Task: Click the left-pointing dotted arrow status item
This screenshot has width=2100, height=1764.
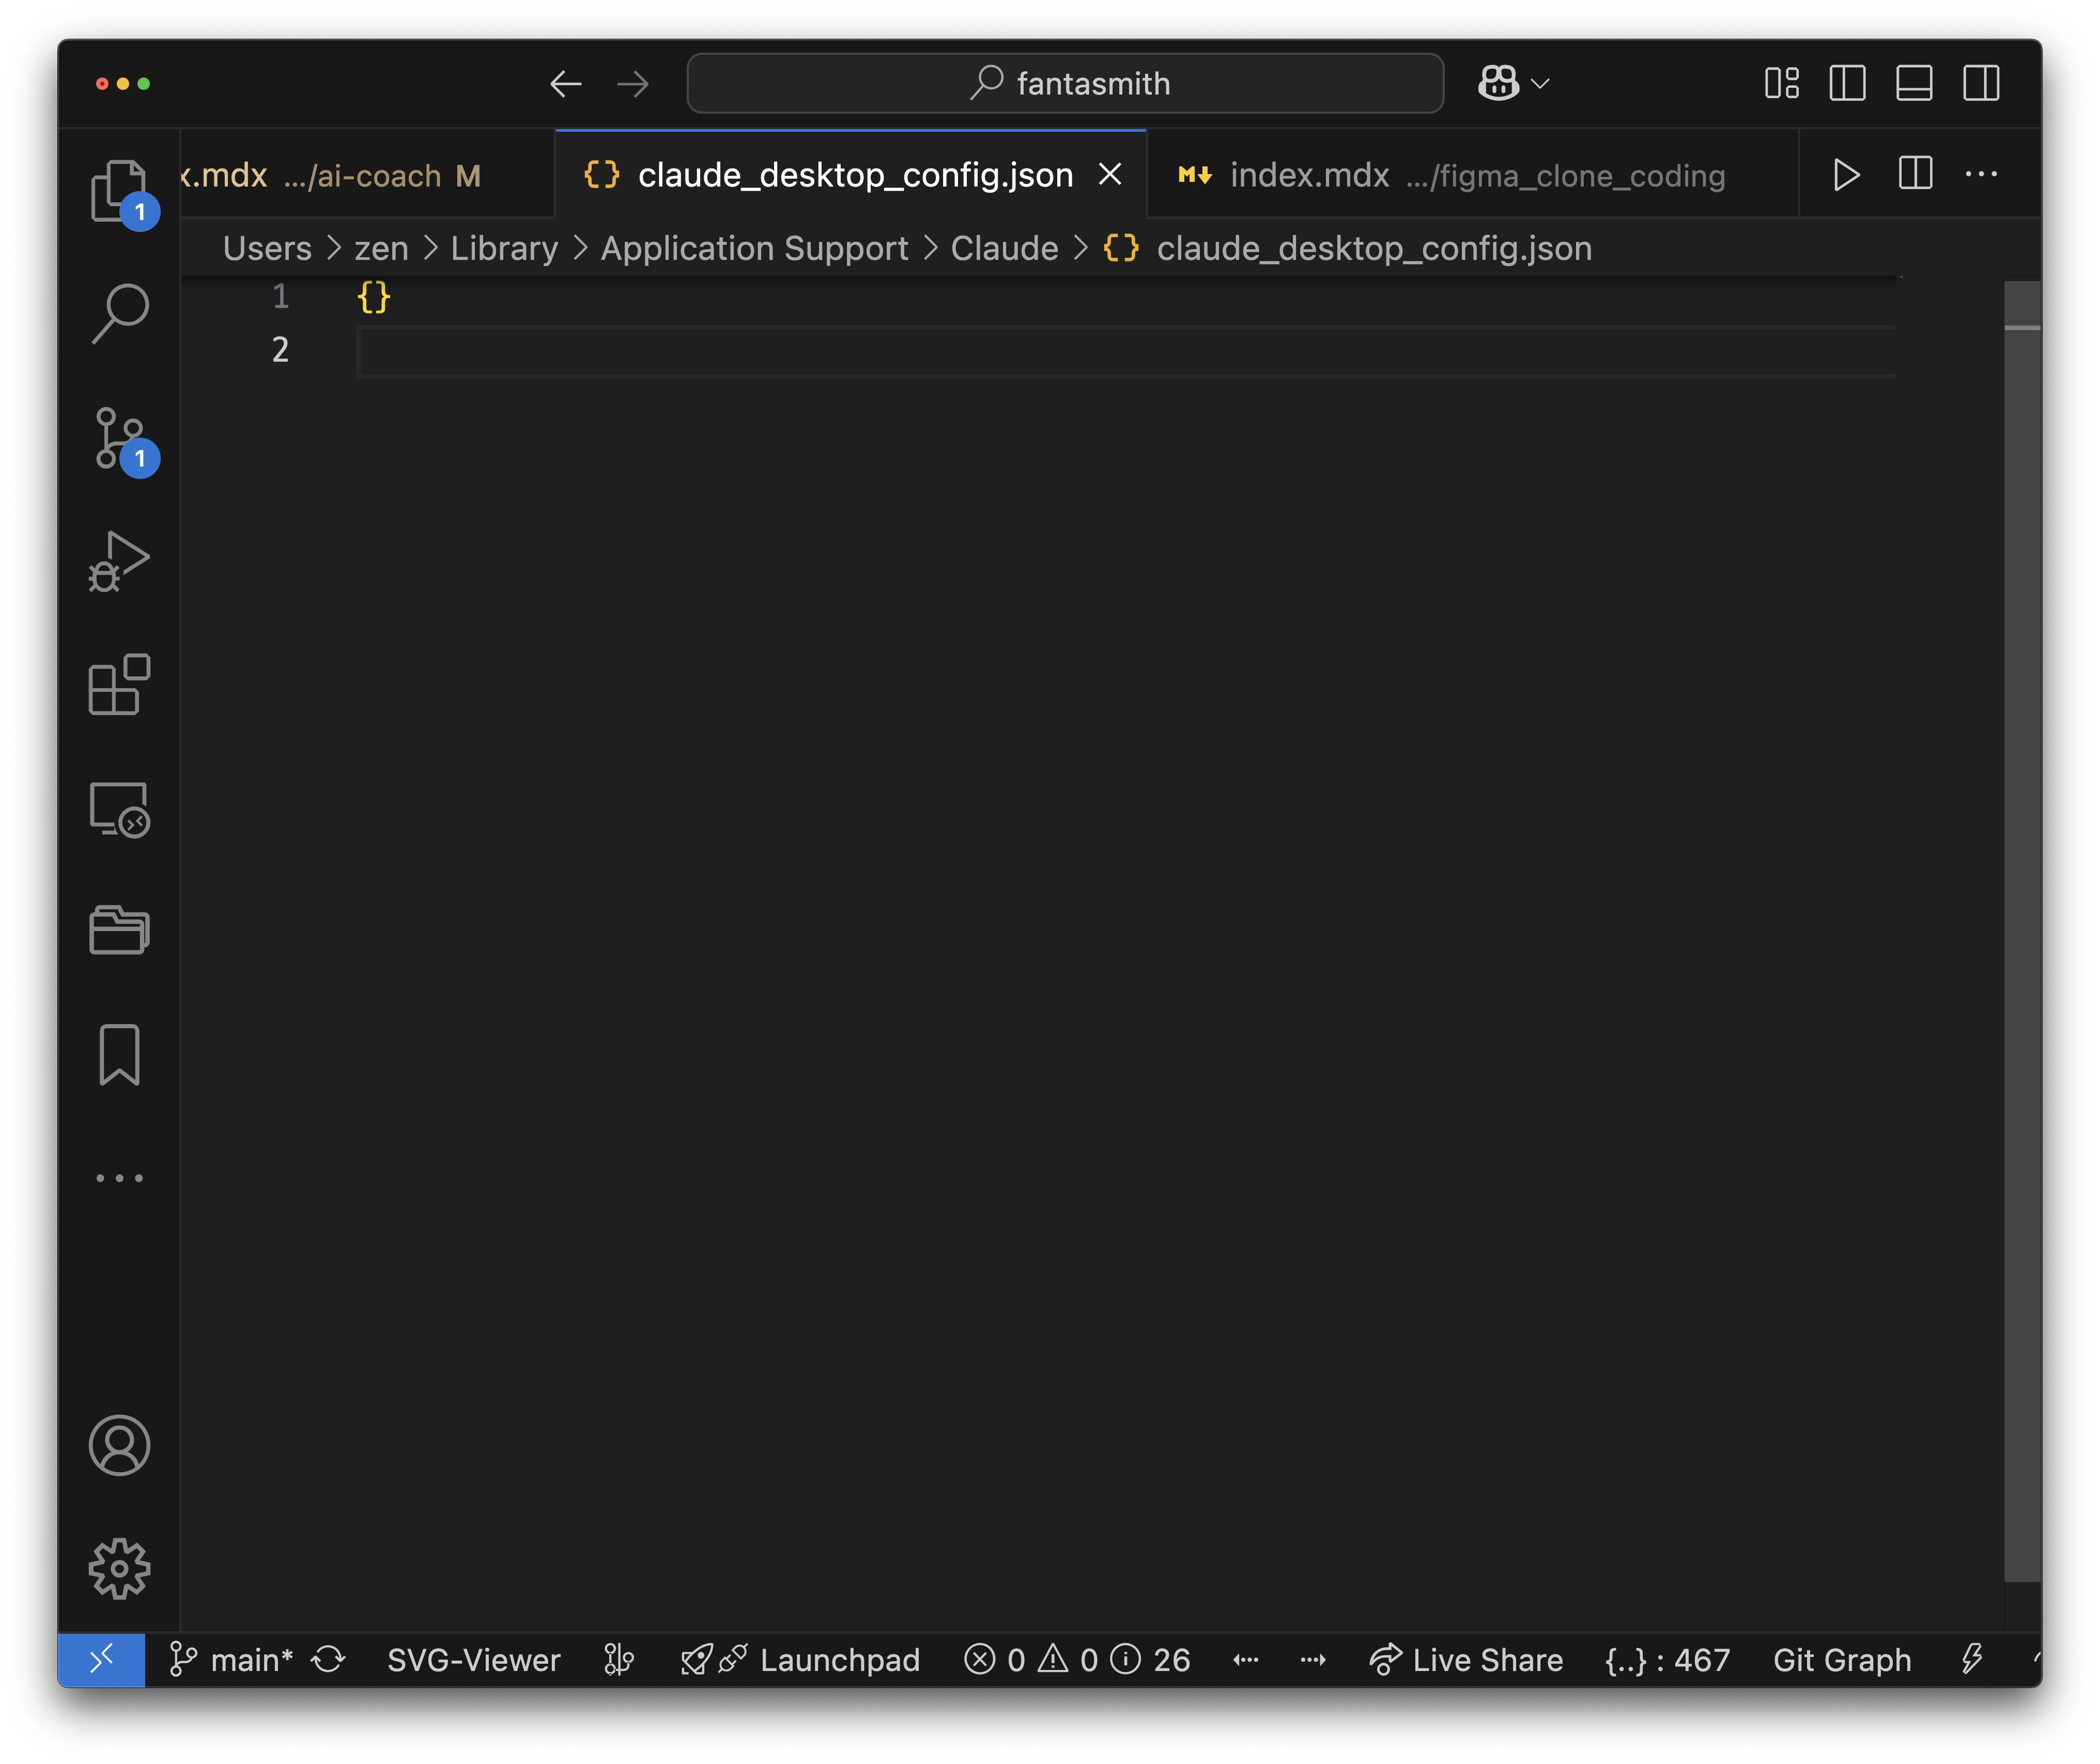Action: [x=1246, y=1660]
